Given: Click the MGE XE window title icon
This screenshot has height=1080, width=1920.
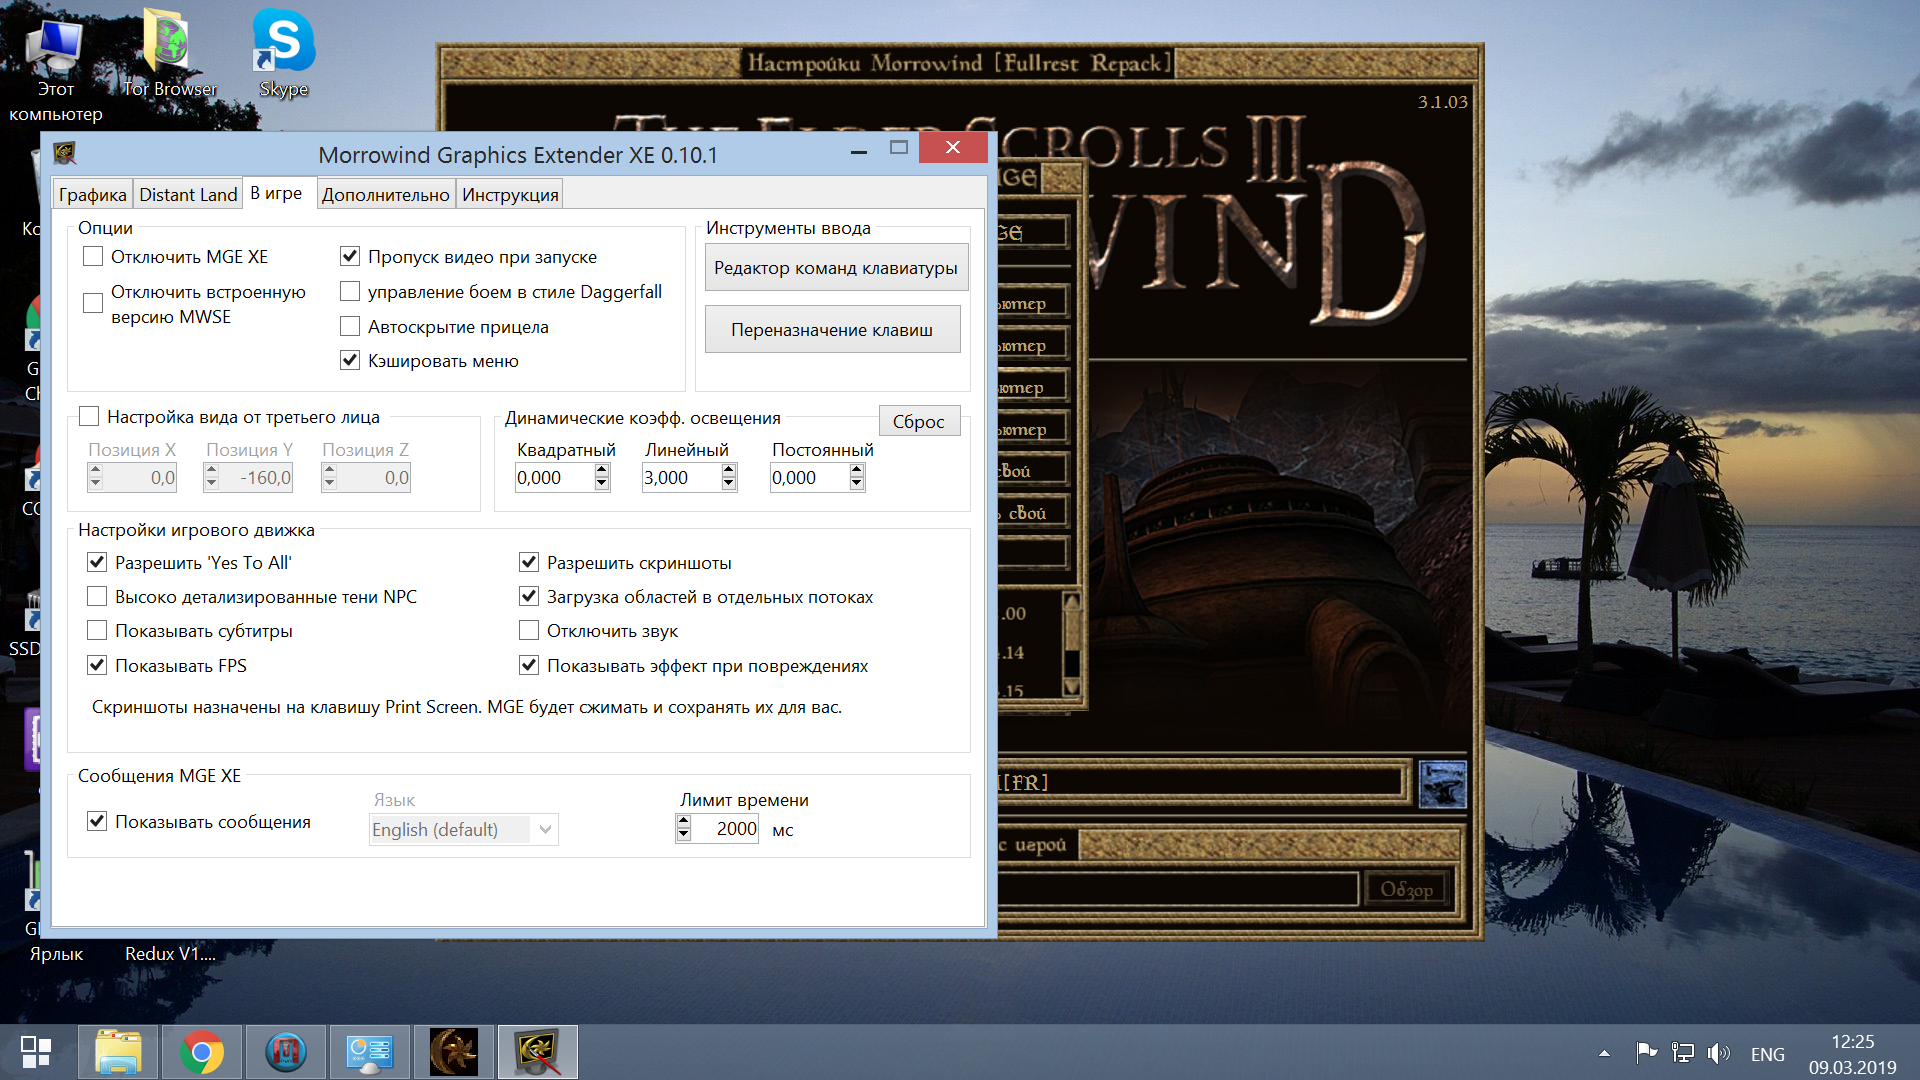Looking at the screenshot, I should [x=65, y=154].
